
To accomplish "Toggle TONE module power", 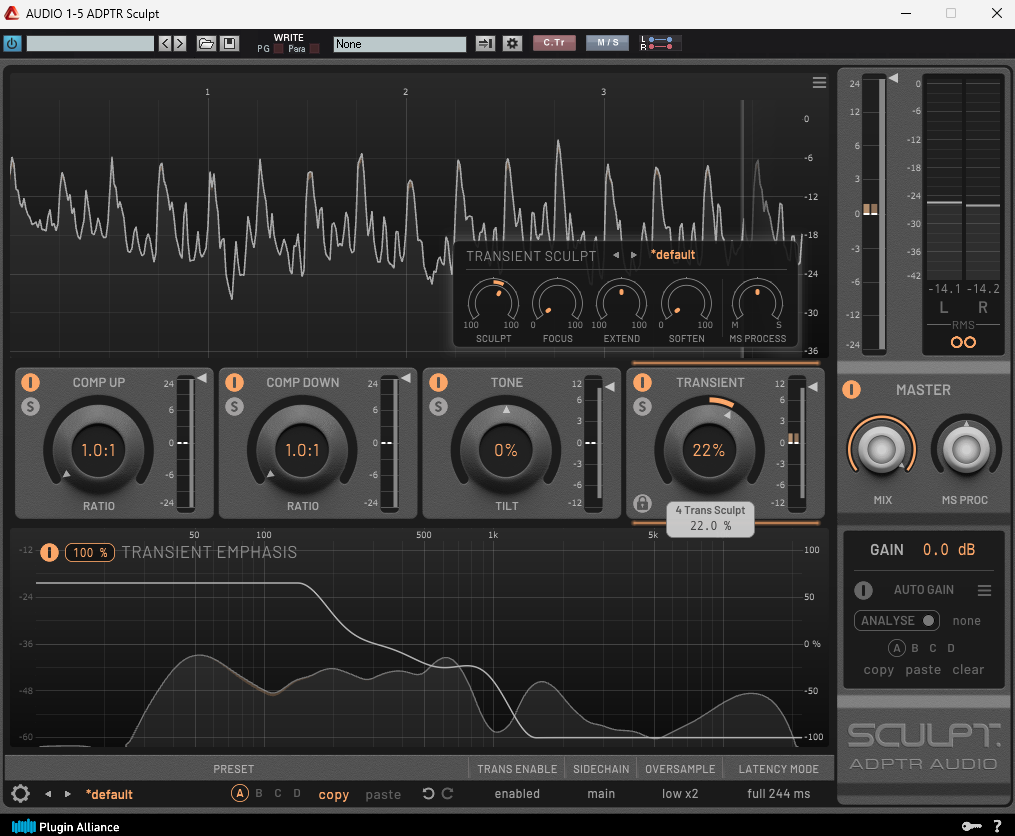I will [438, 383].
